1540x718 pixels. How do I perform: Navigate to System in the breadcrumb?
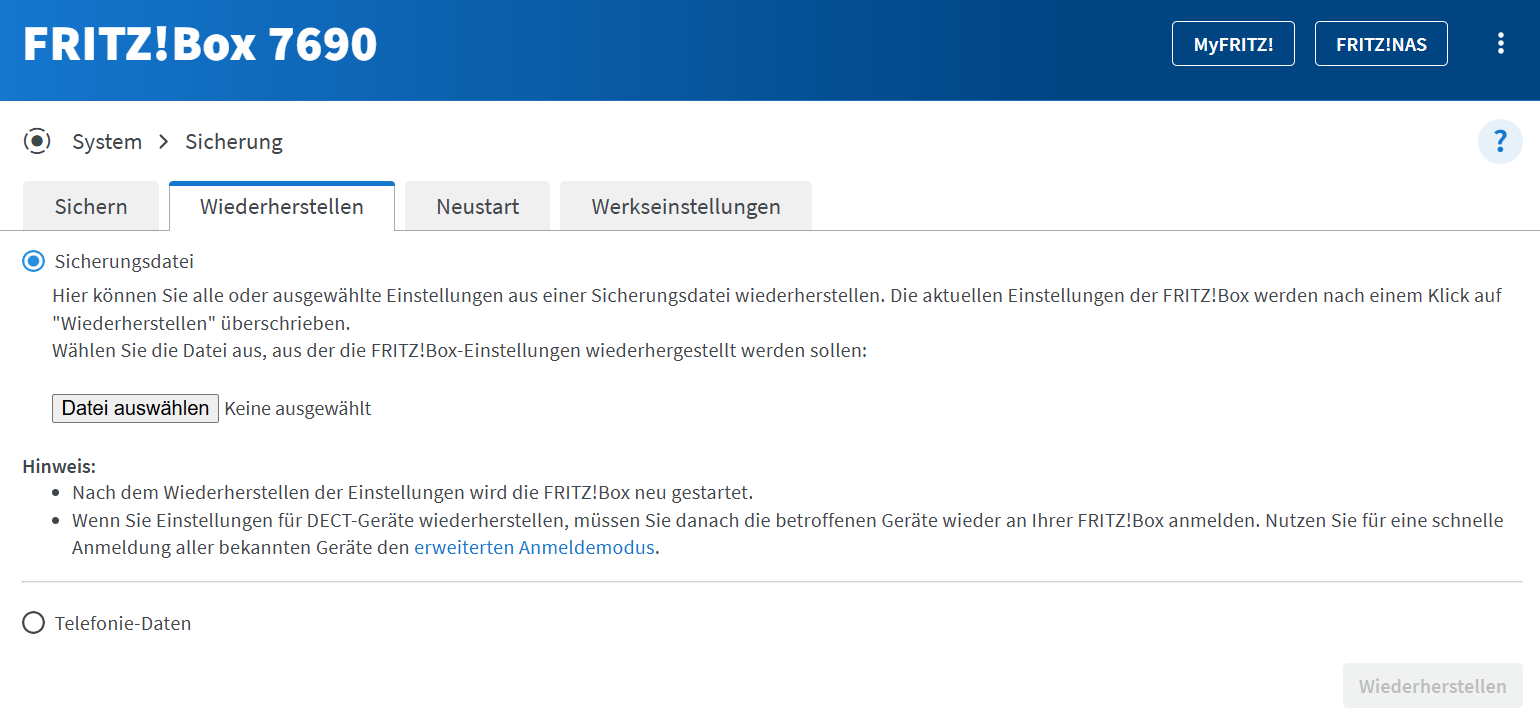(107, 142)
